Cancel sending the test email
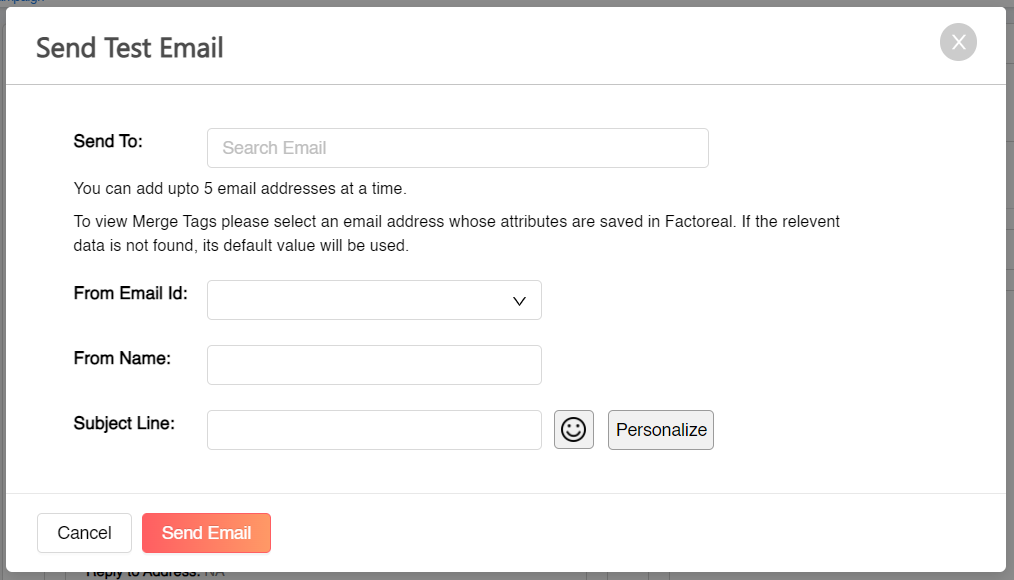Viewport: 1014px width, 580px height. coord(84,532)
